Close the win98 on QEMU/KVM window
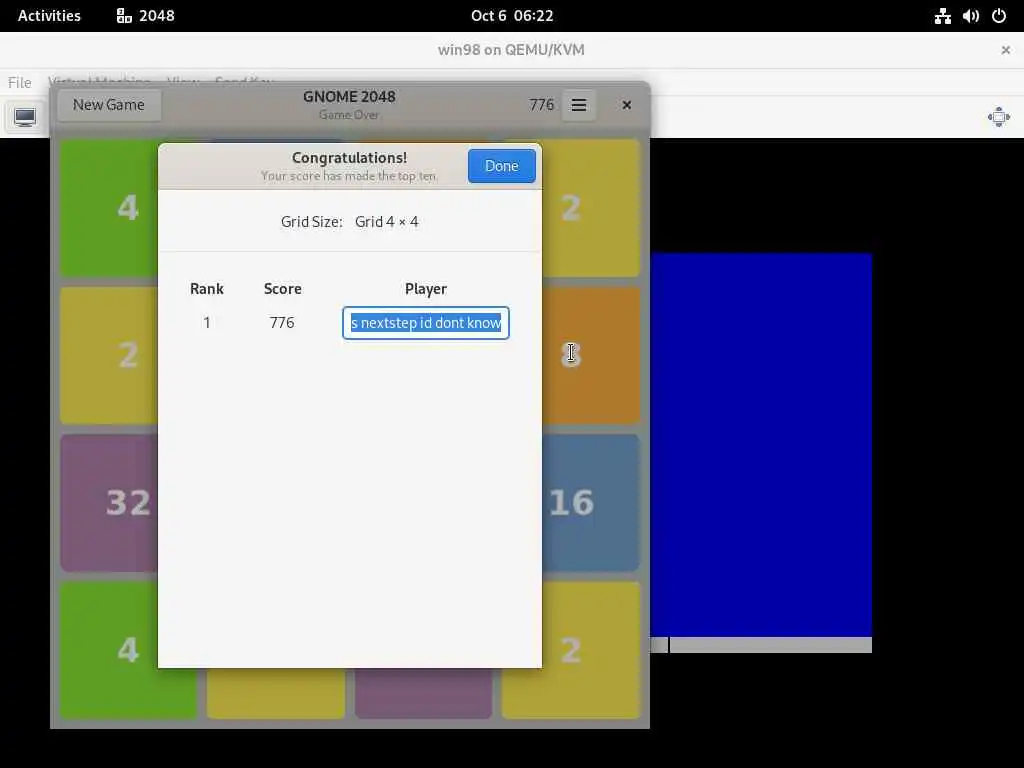 pos(1006,50)
